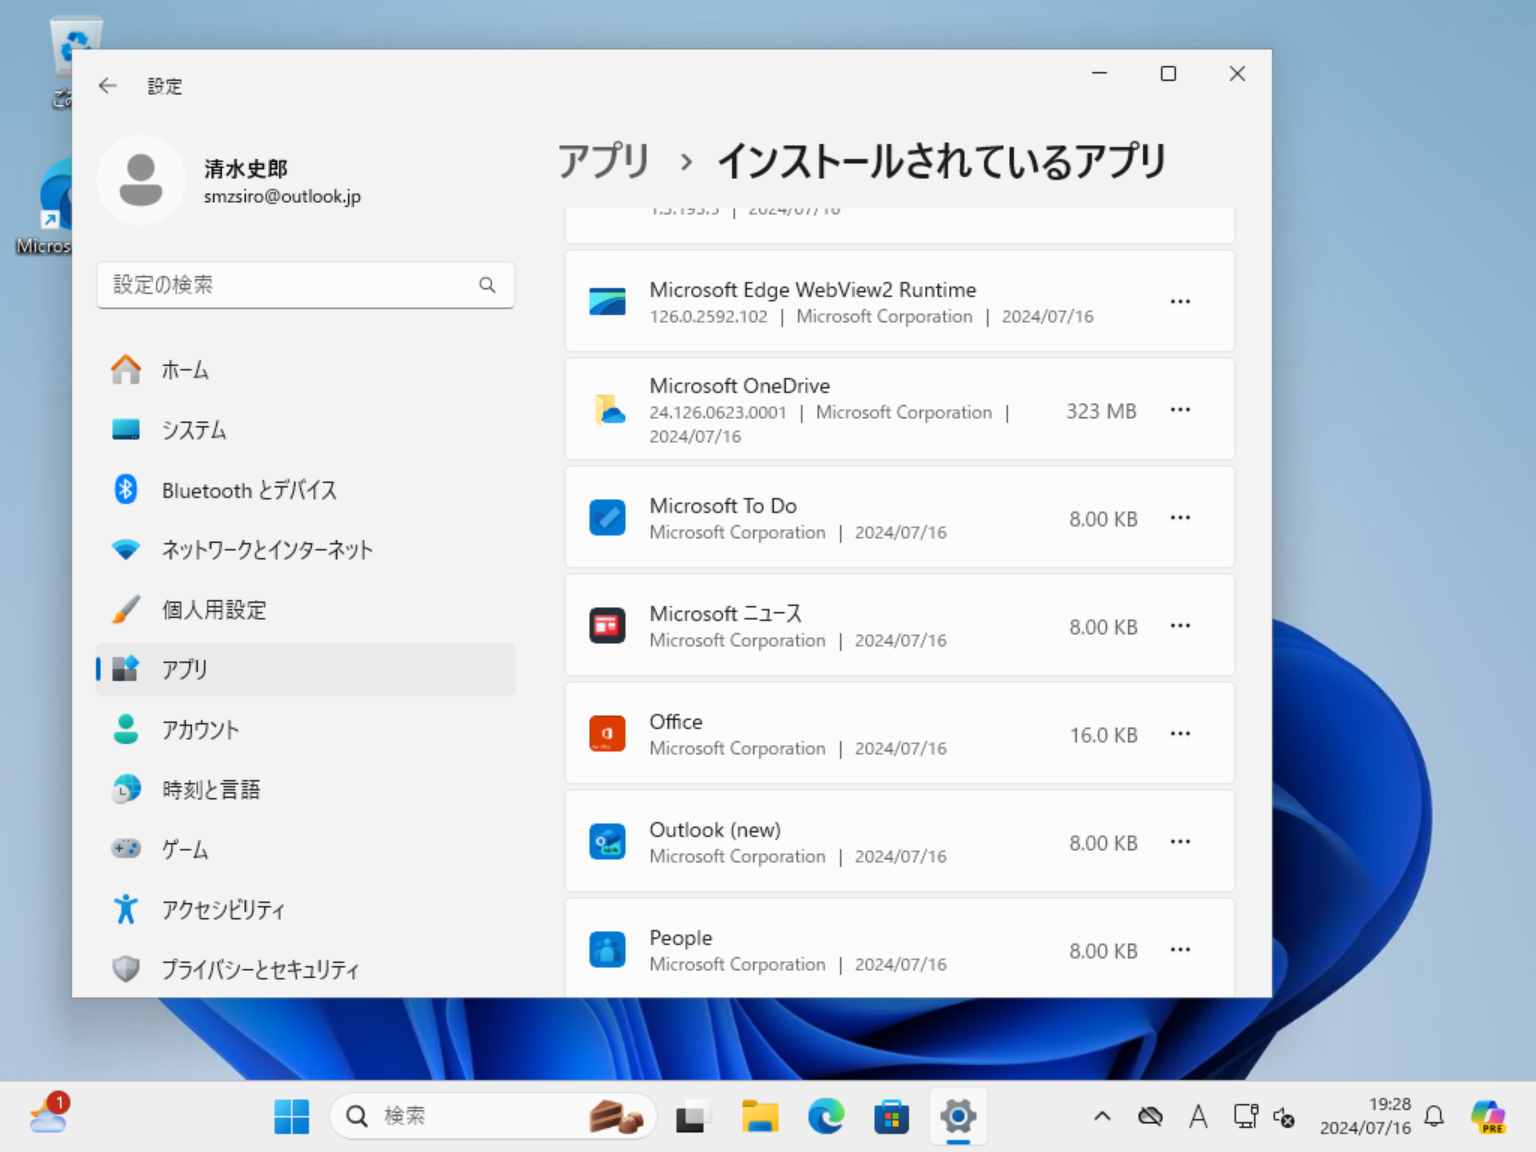Image resolution: width=1536 pixels, height=1152 pixels.
Task: Click the プライバシーとセキュリティ shield icon
Action: 126,969
